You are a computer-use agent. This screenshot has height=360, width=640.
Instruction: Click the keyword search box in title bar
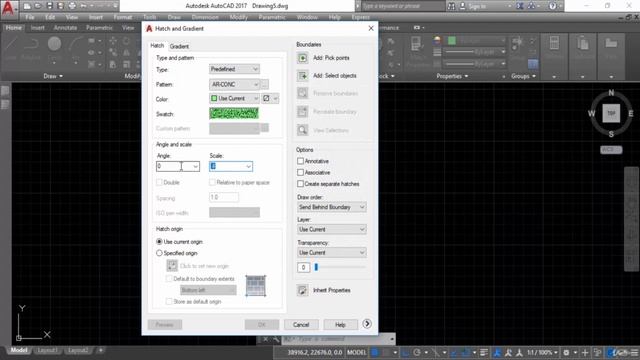click(x=403, y=6)
